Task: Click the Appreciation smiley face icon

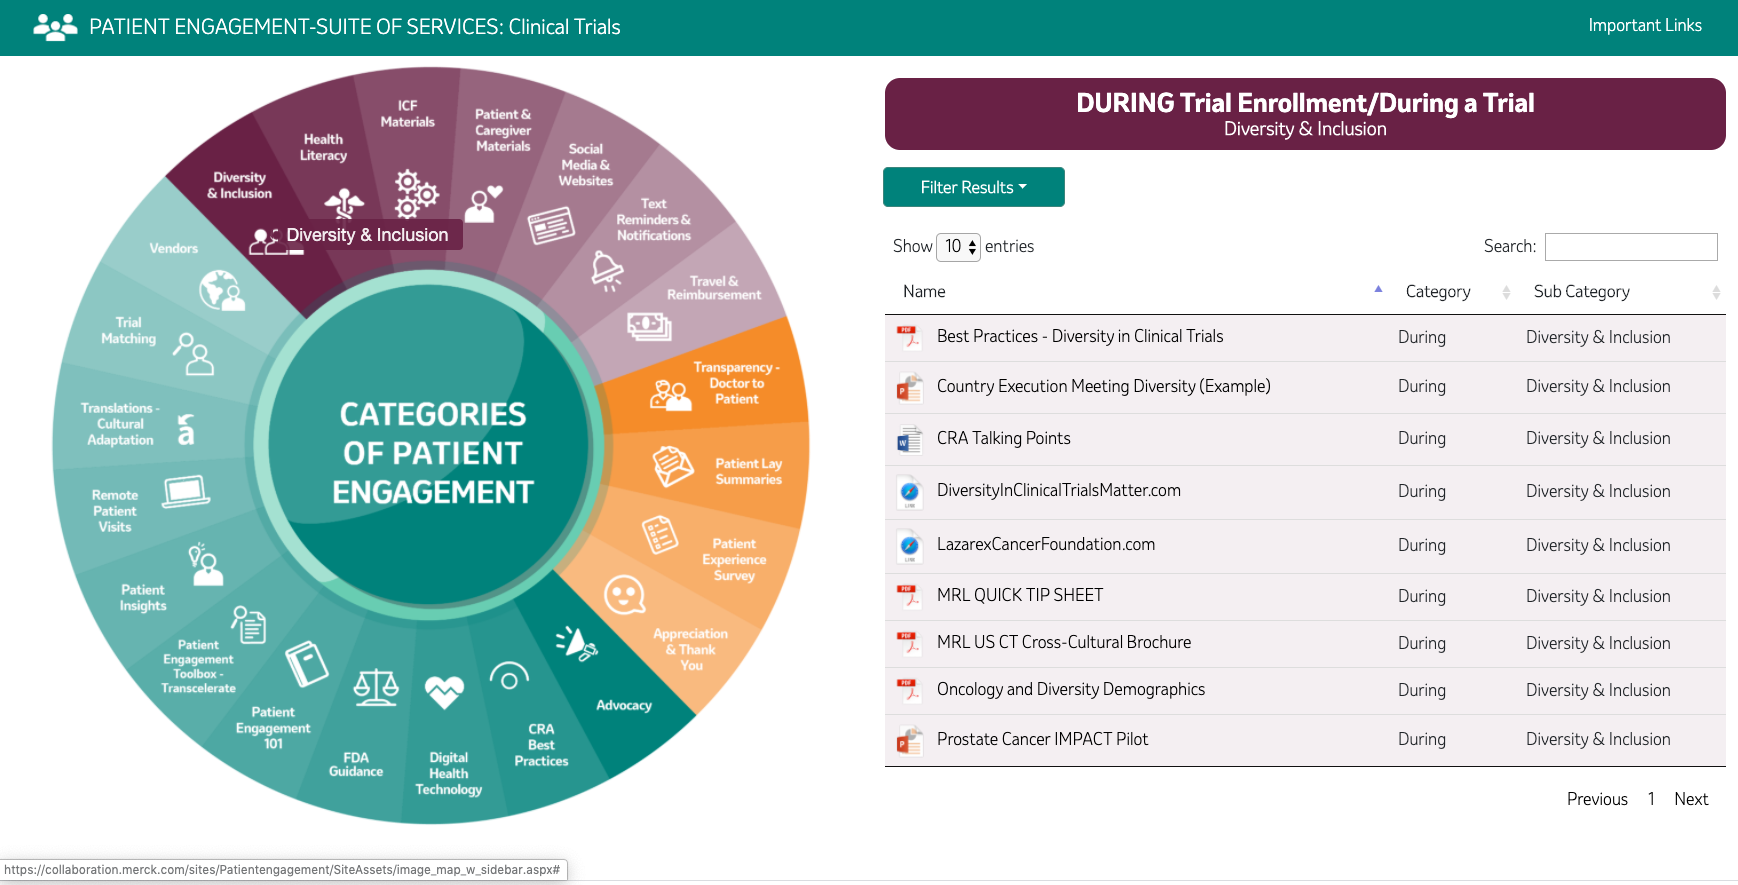Action: (x=625, y=596)
